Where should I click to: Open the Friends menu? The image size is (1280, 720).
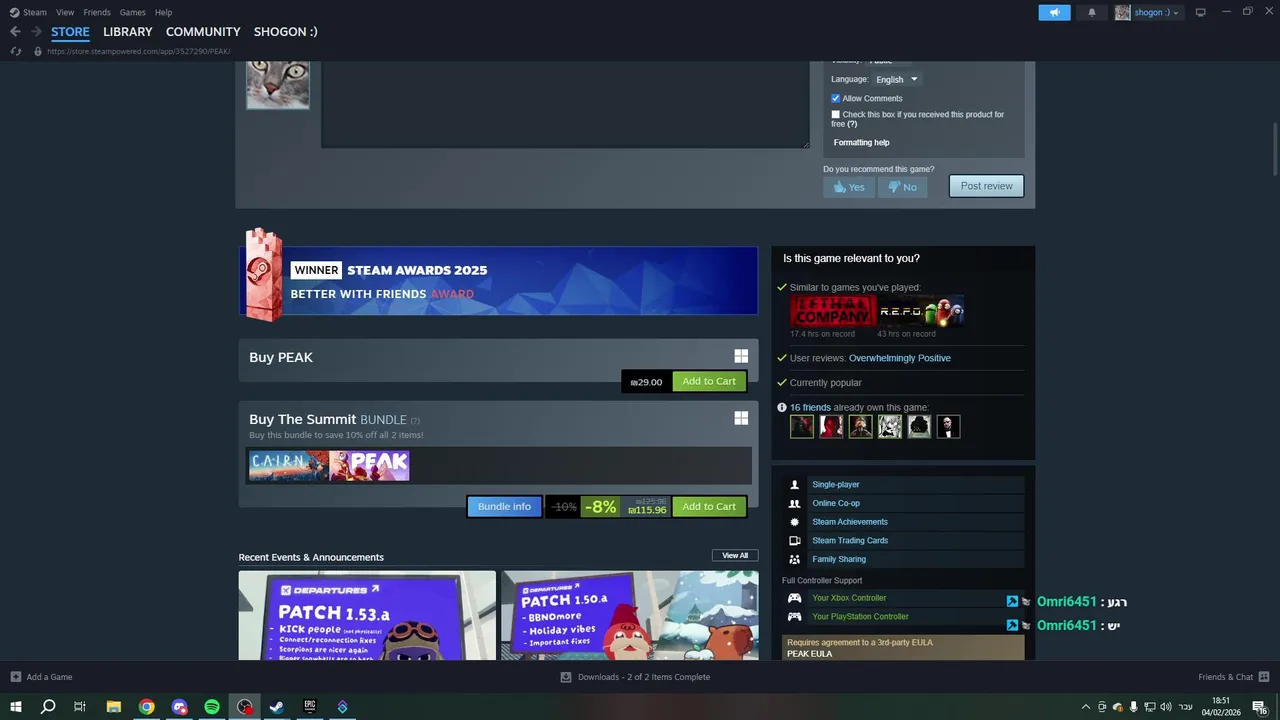tap(97, 12)
